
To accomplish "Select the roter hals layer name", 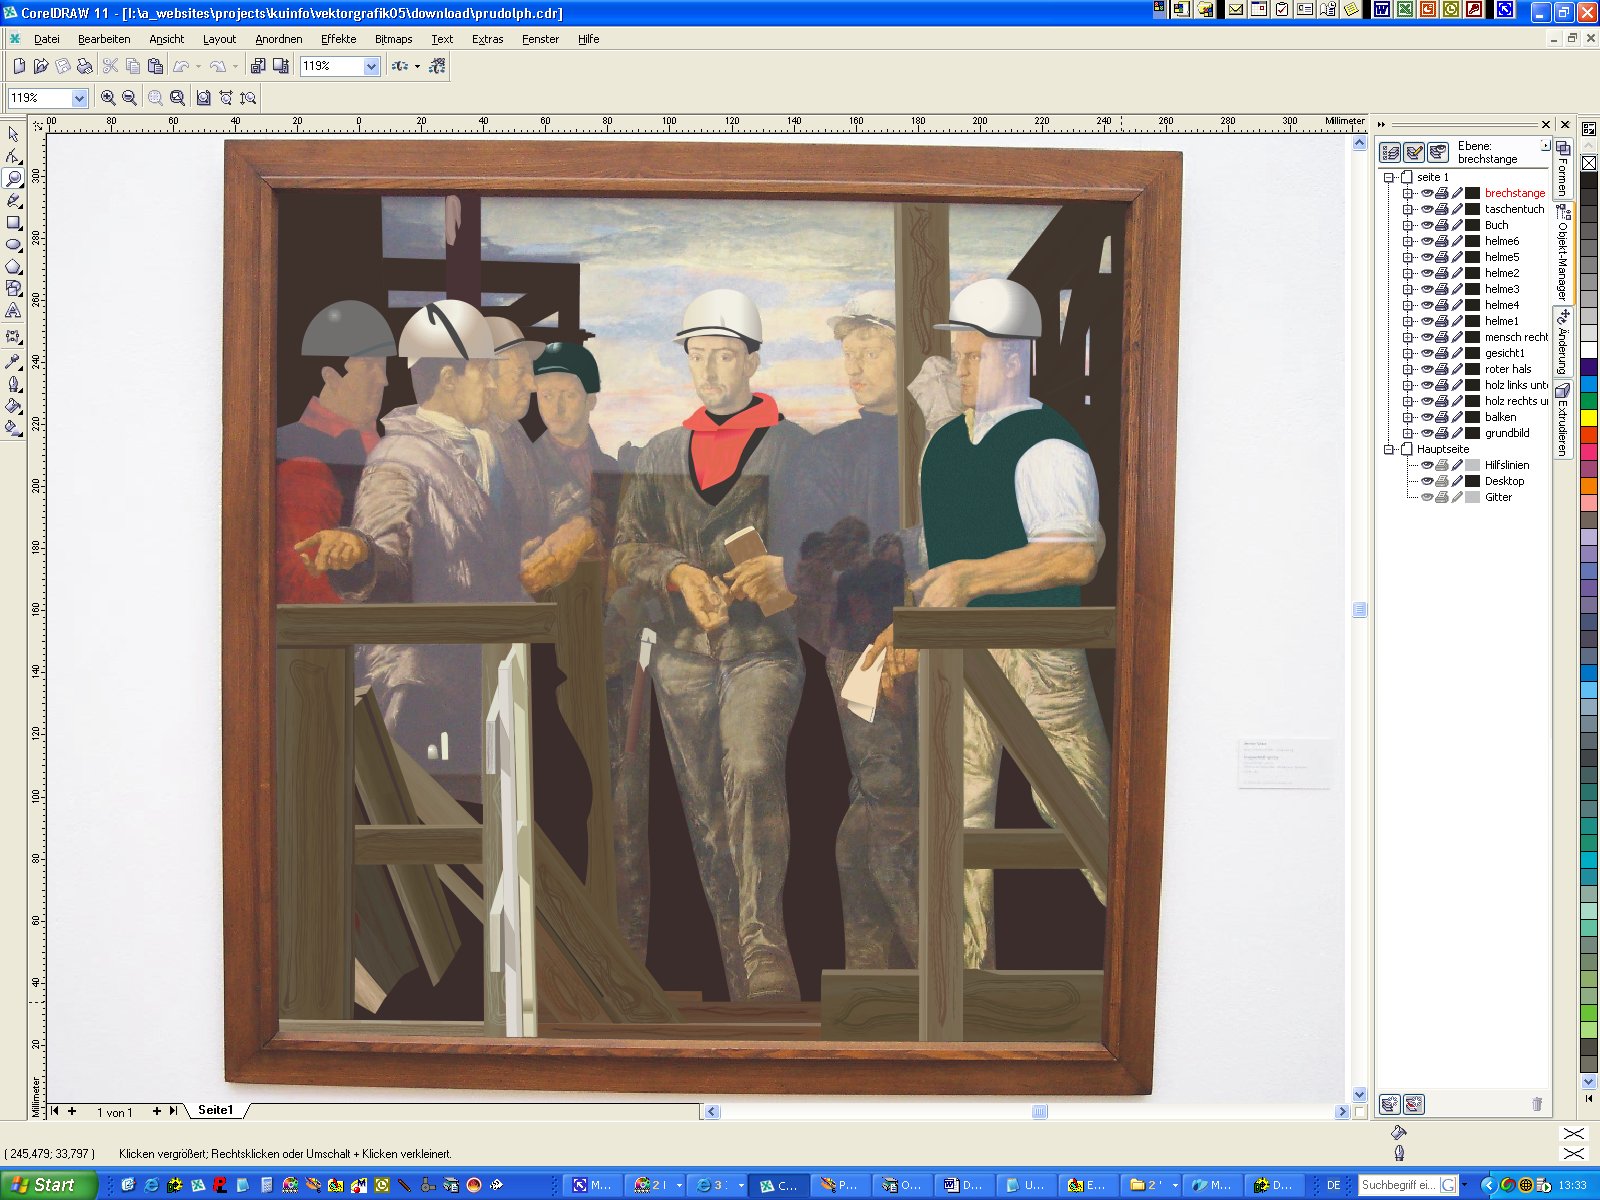I will tap(1507, 369).
